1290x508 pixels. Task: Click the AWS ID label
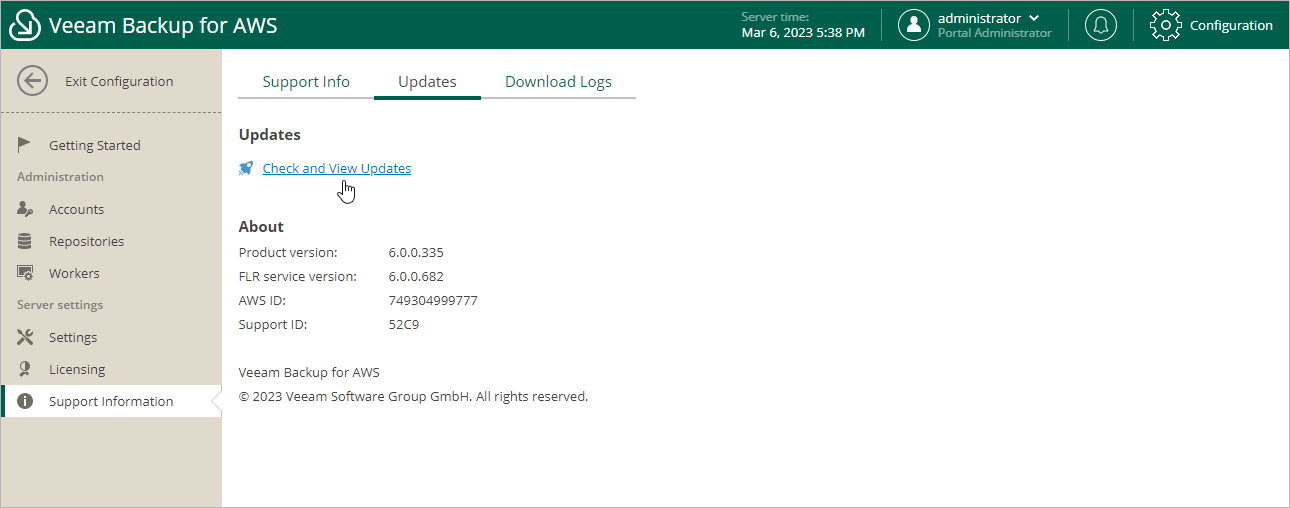[262, 300]
